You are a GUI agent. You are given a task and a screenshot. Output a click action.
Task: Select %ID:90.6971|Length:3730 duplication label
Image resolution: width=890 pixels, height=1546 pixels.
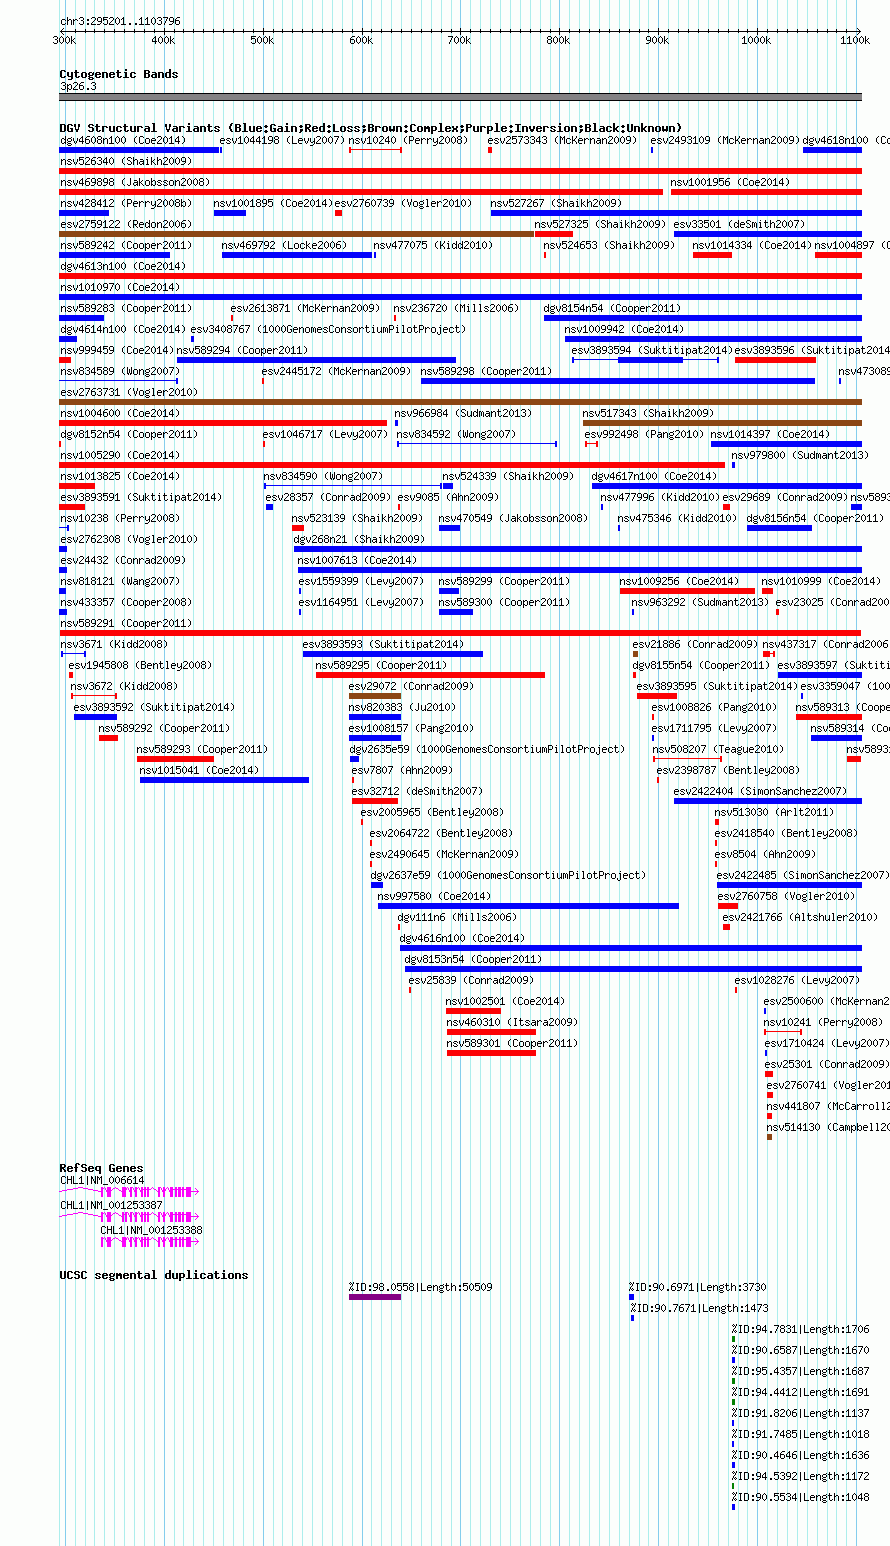[x=697, y=1287]
